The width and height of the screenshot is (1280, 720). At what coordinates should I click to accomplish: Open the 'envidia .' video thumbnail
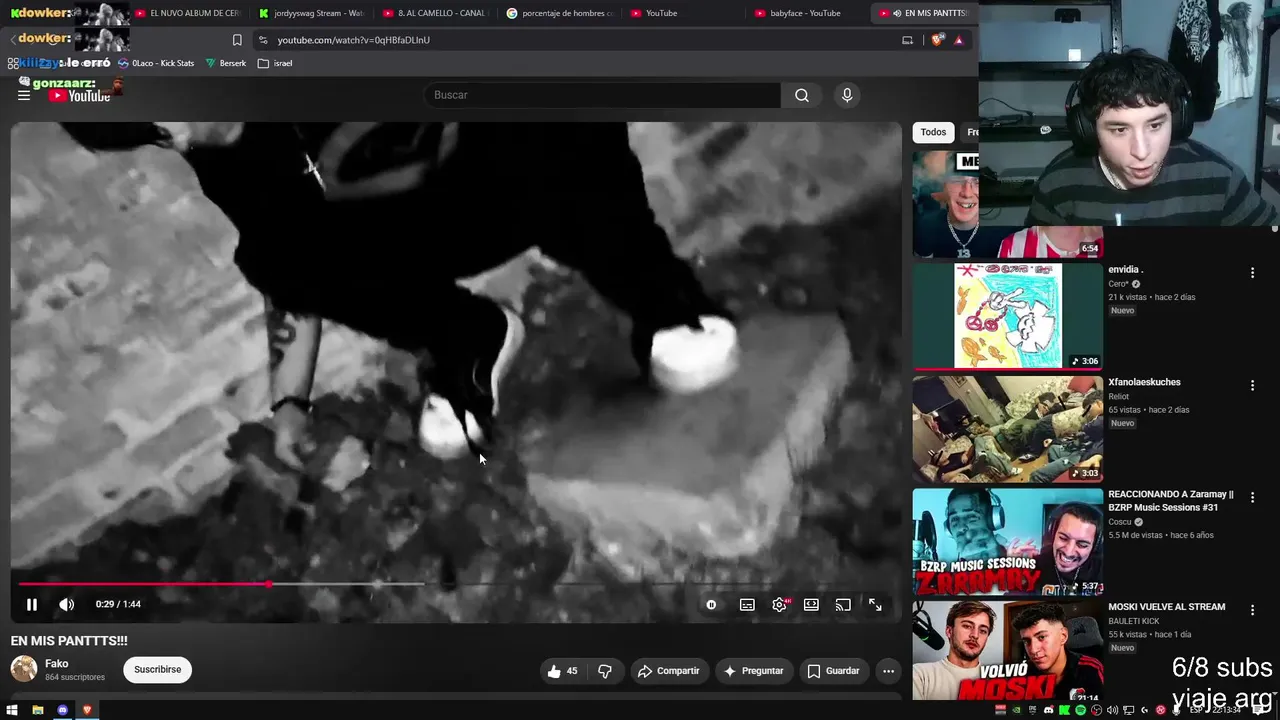click(1007, 316)
